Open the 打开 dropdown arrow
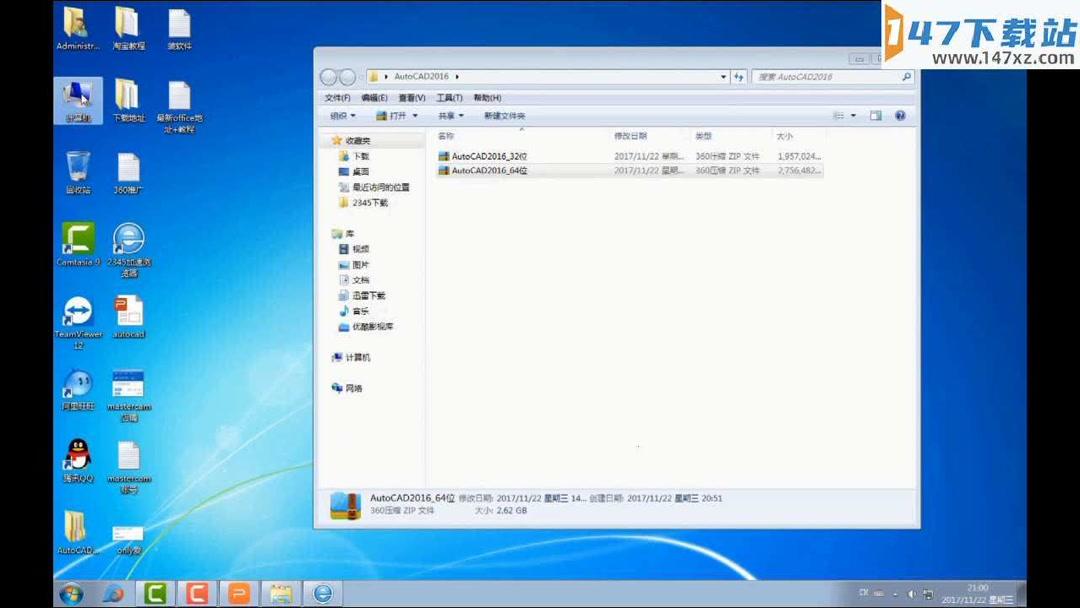Screen dimensions: 1080x608 414,115
